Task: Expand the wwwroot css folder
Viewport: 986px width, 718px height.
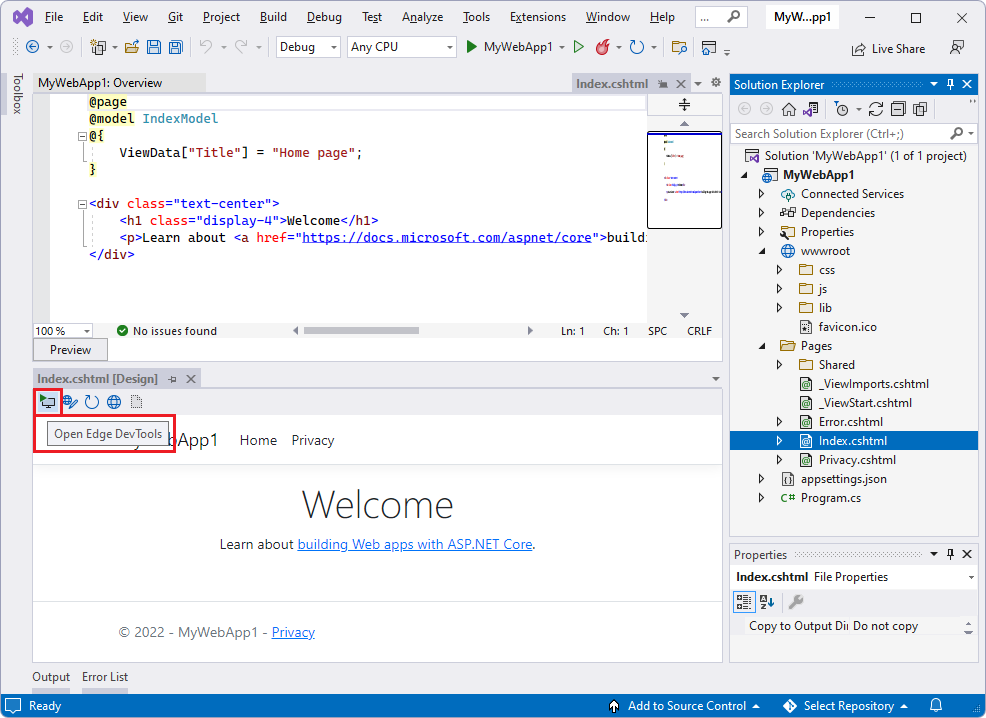Action: coord(781,269)
